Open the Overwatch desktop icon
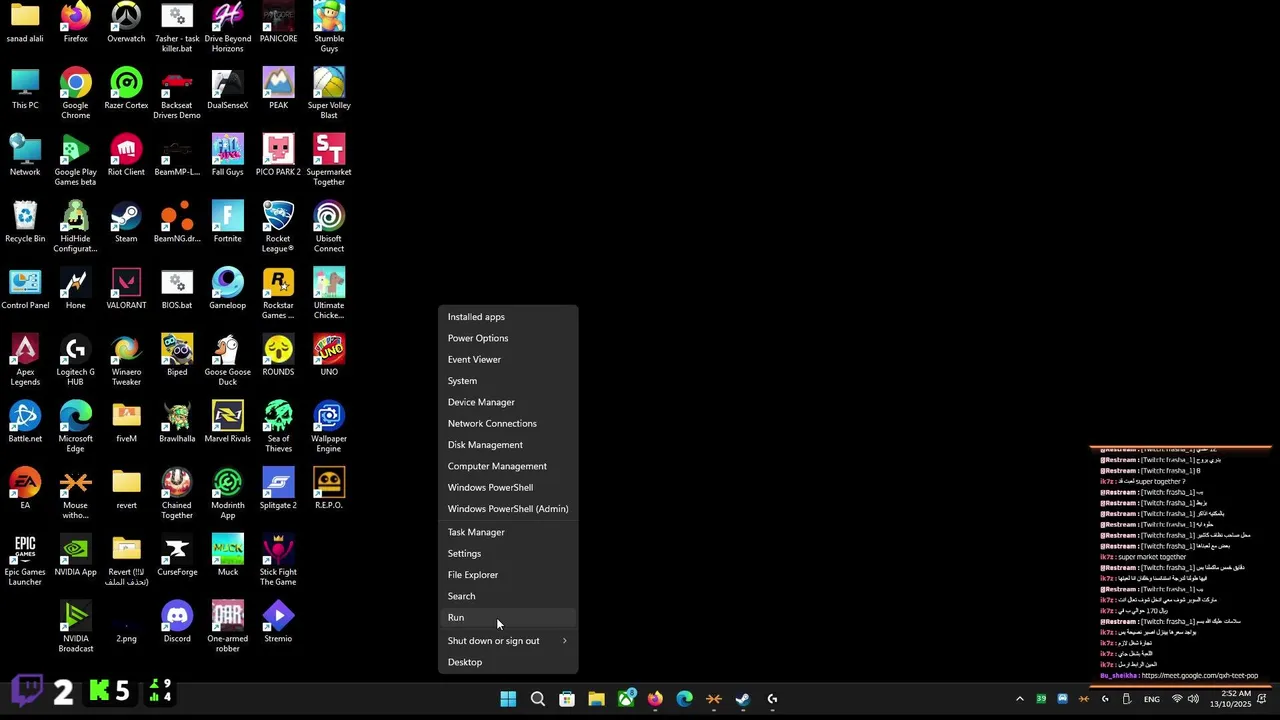Image resolution: width=1280 pixels, height=720 pixels. (126, 23)
